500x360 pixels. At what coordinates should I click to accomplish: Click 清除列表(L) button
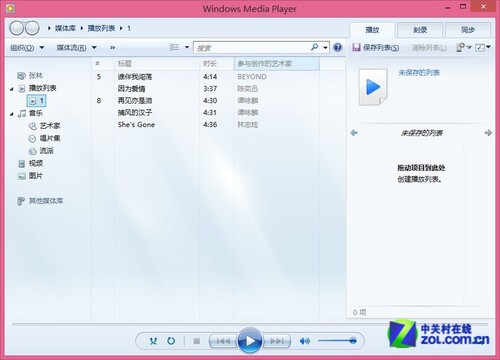click(x=429, y=47)
